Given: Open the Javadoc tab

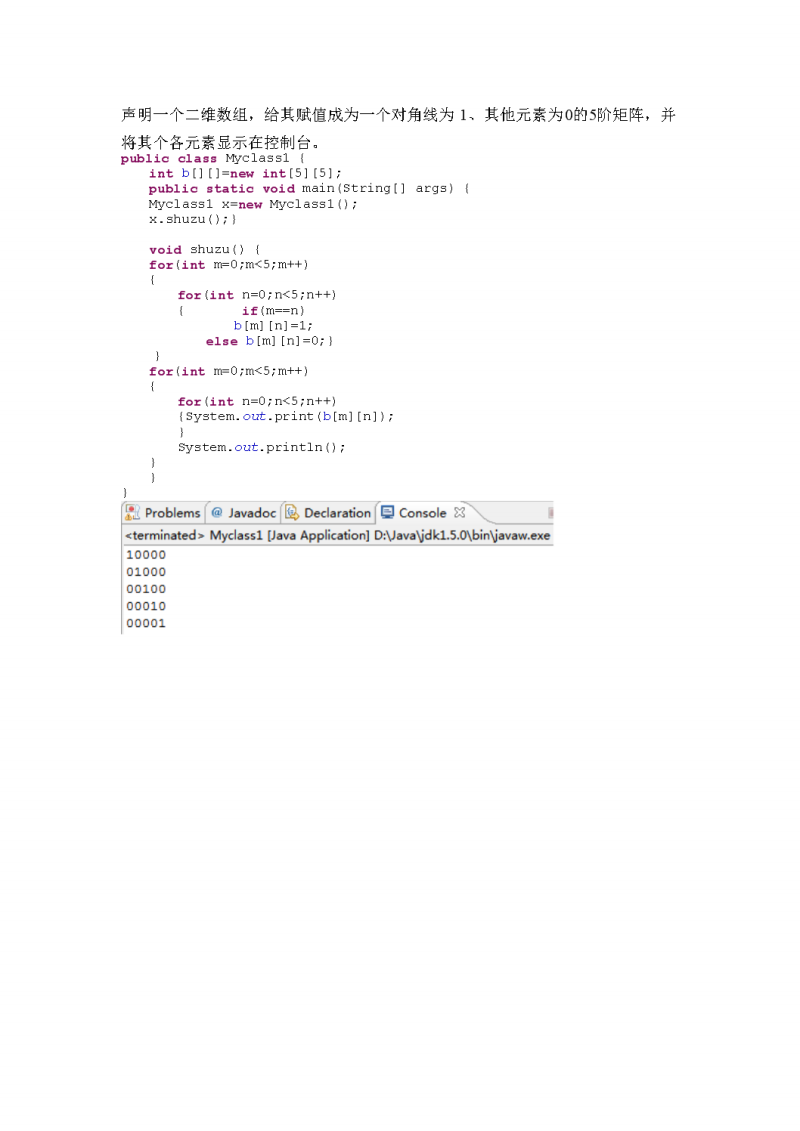Looking at the screenshot, I should pos(244,513).
